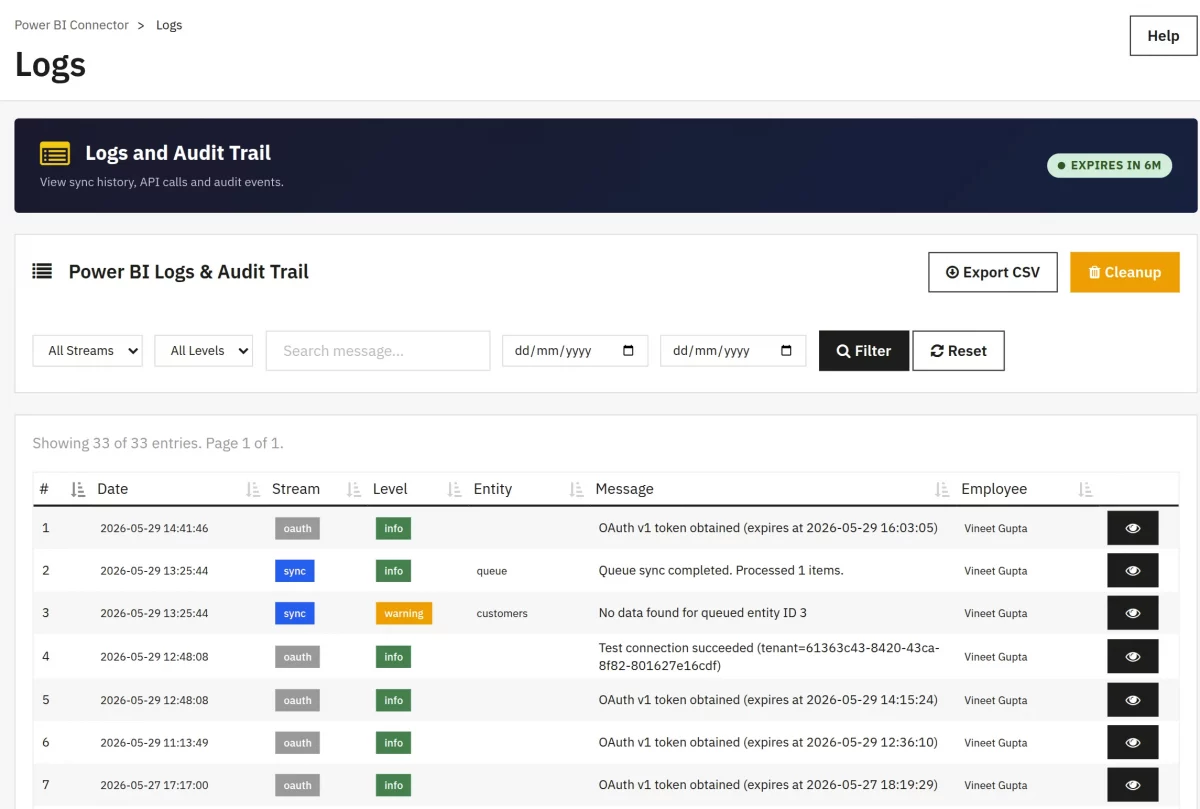The height and width of the screenshot is (809, 1200).
Task: Apply the Filter button
Action: (864, 351)
